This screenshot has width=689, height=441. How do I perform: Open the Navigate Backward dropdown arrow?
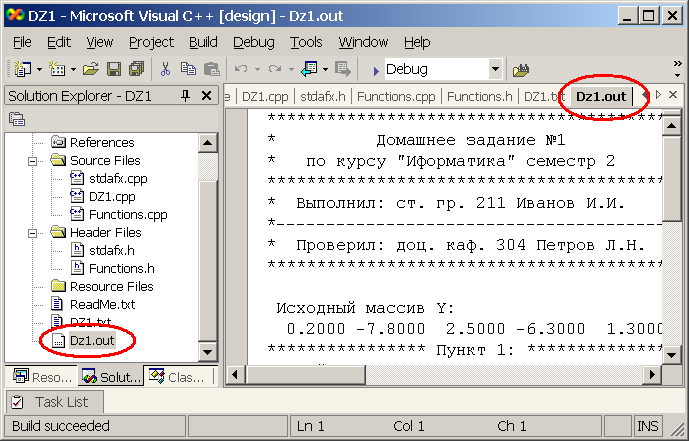[325, 69]
